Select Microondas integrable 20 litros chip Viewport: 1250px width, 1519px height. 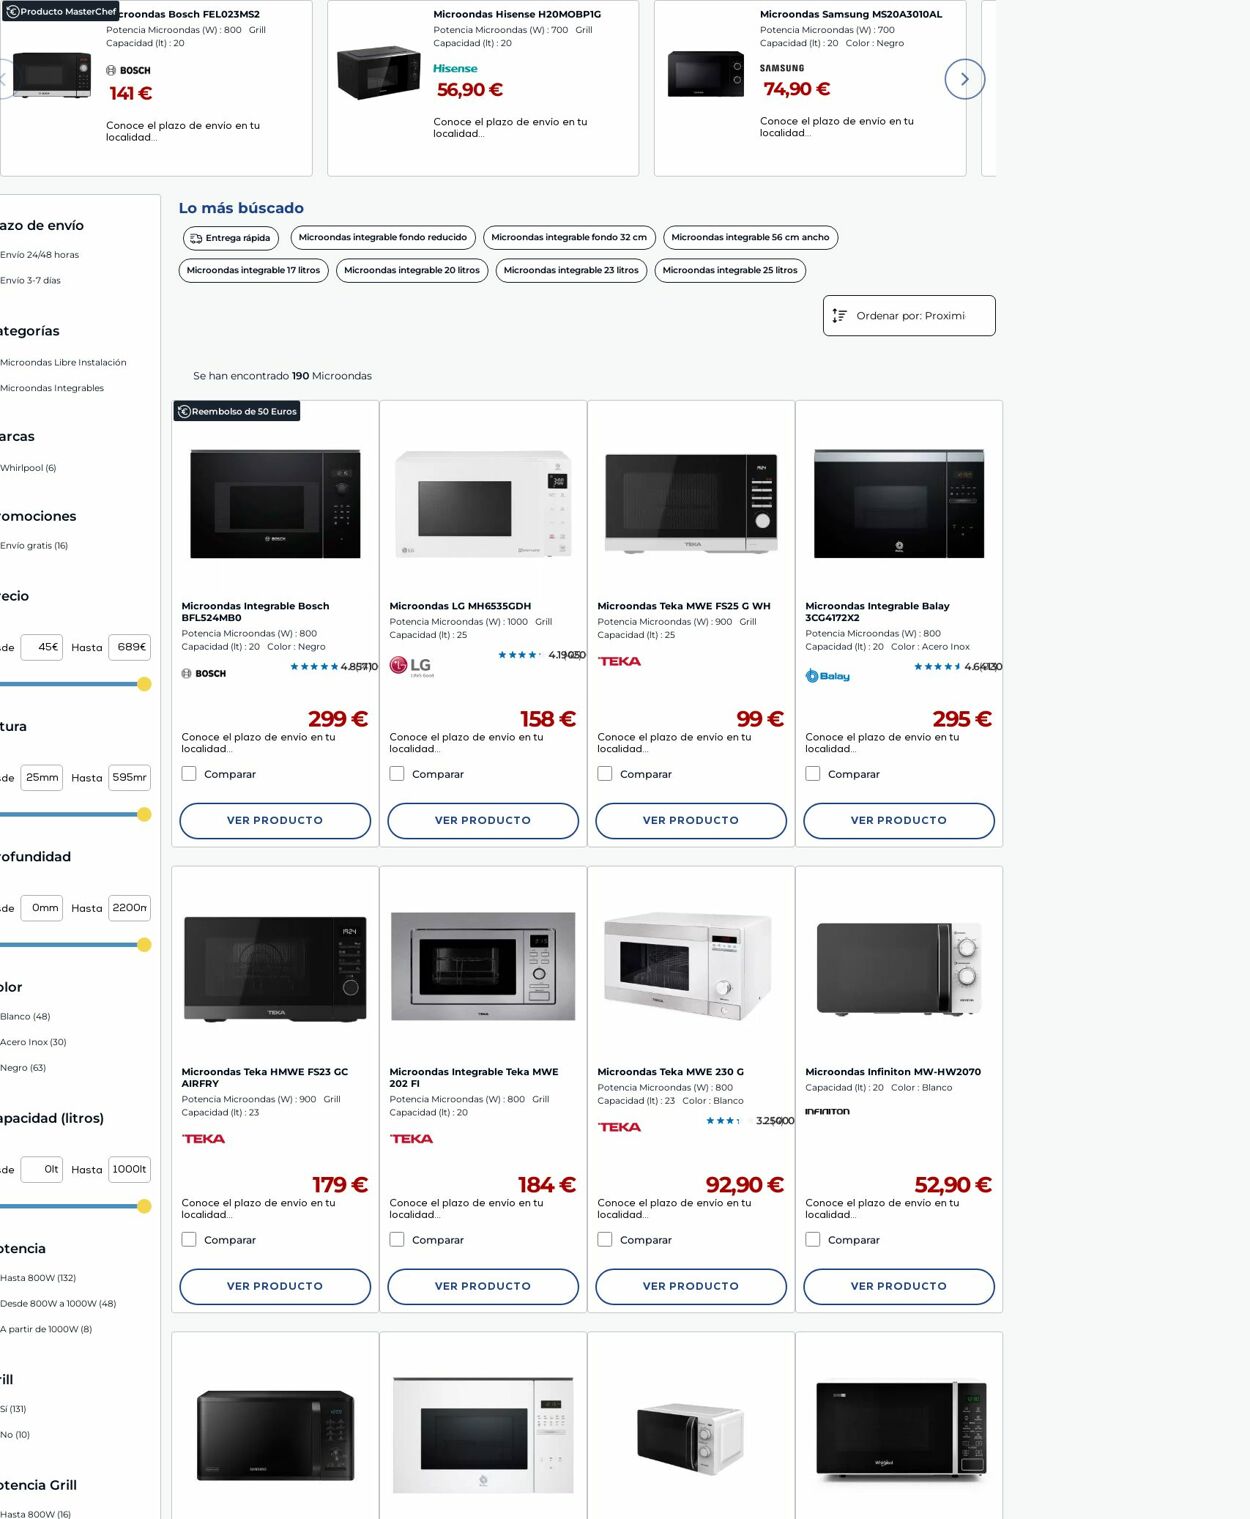point(412,271)
